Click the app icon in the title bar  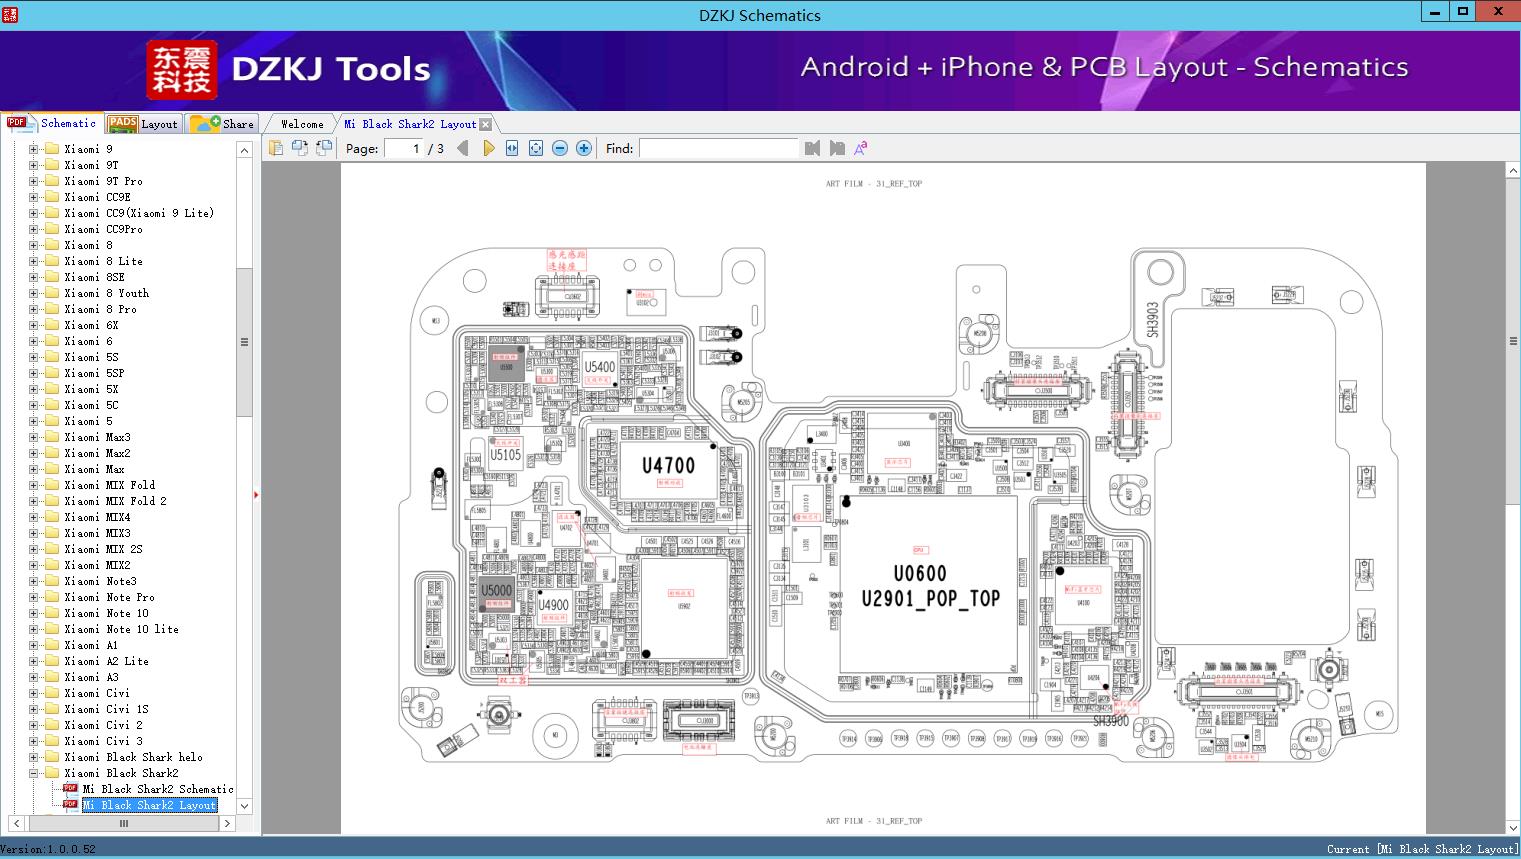pos(9,14)
